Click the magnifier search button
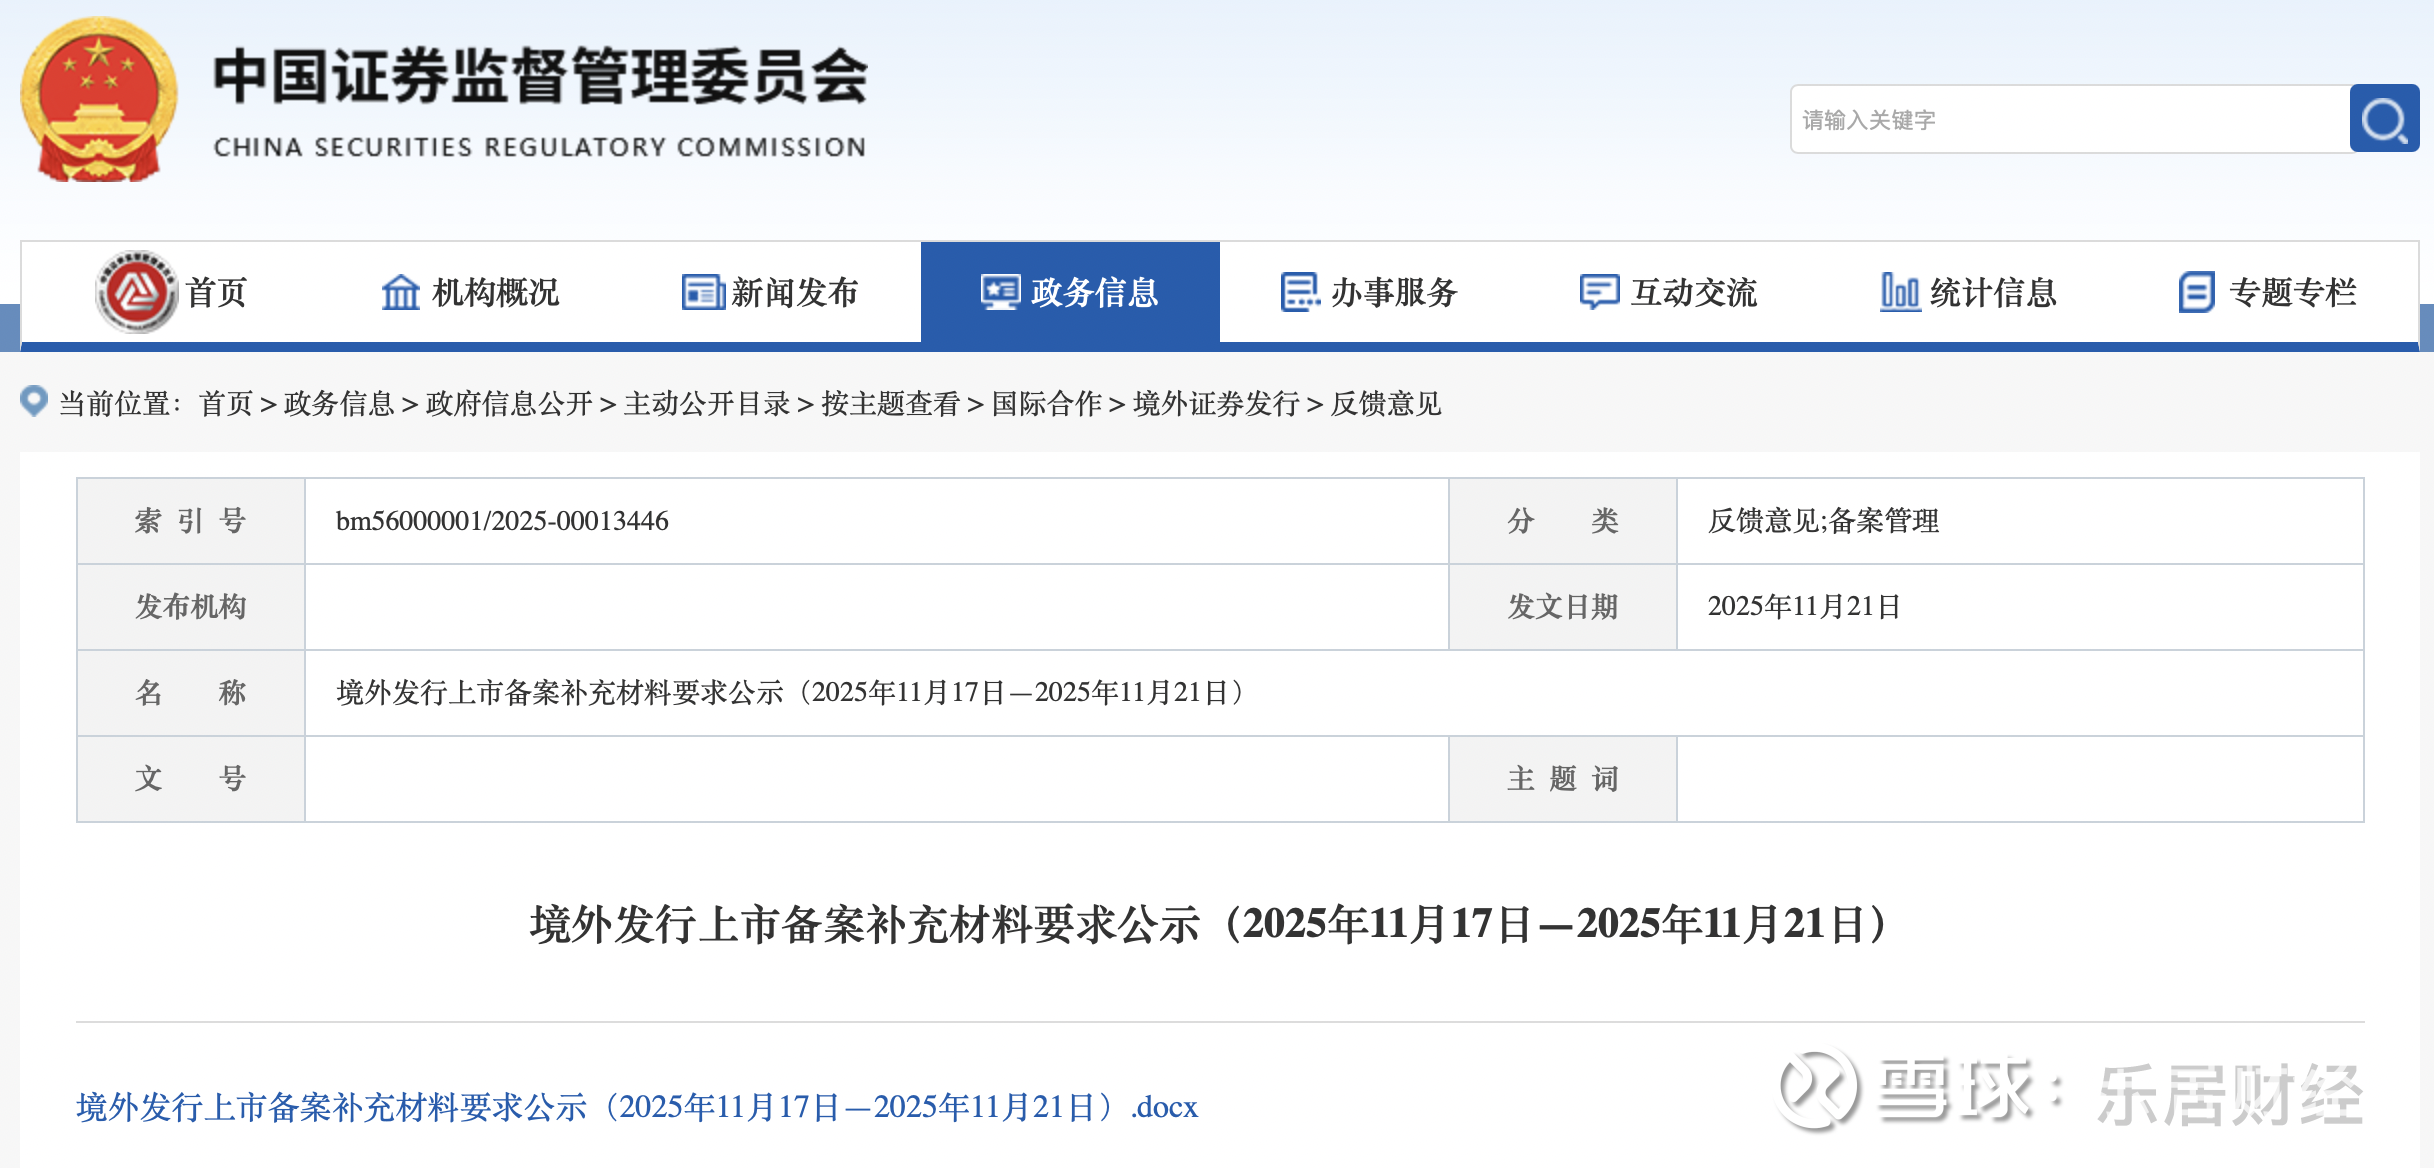The width and height of the screenshot is (2434, 1168). point(2383,119)
